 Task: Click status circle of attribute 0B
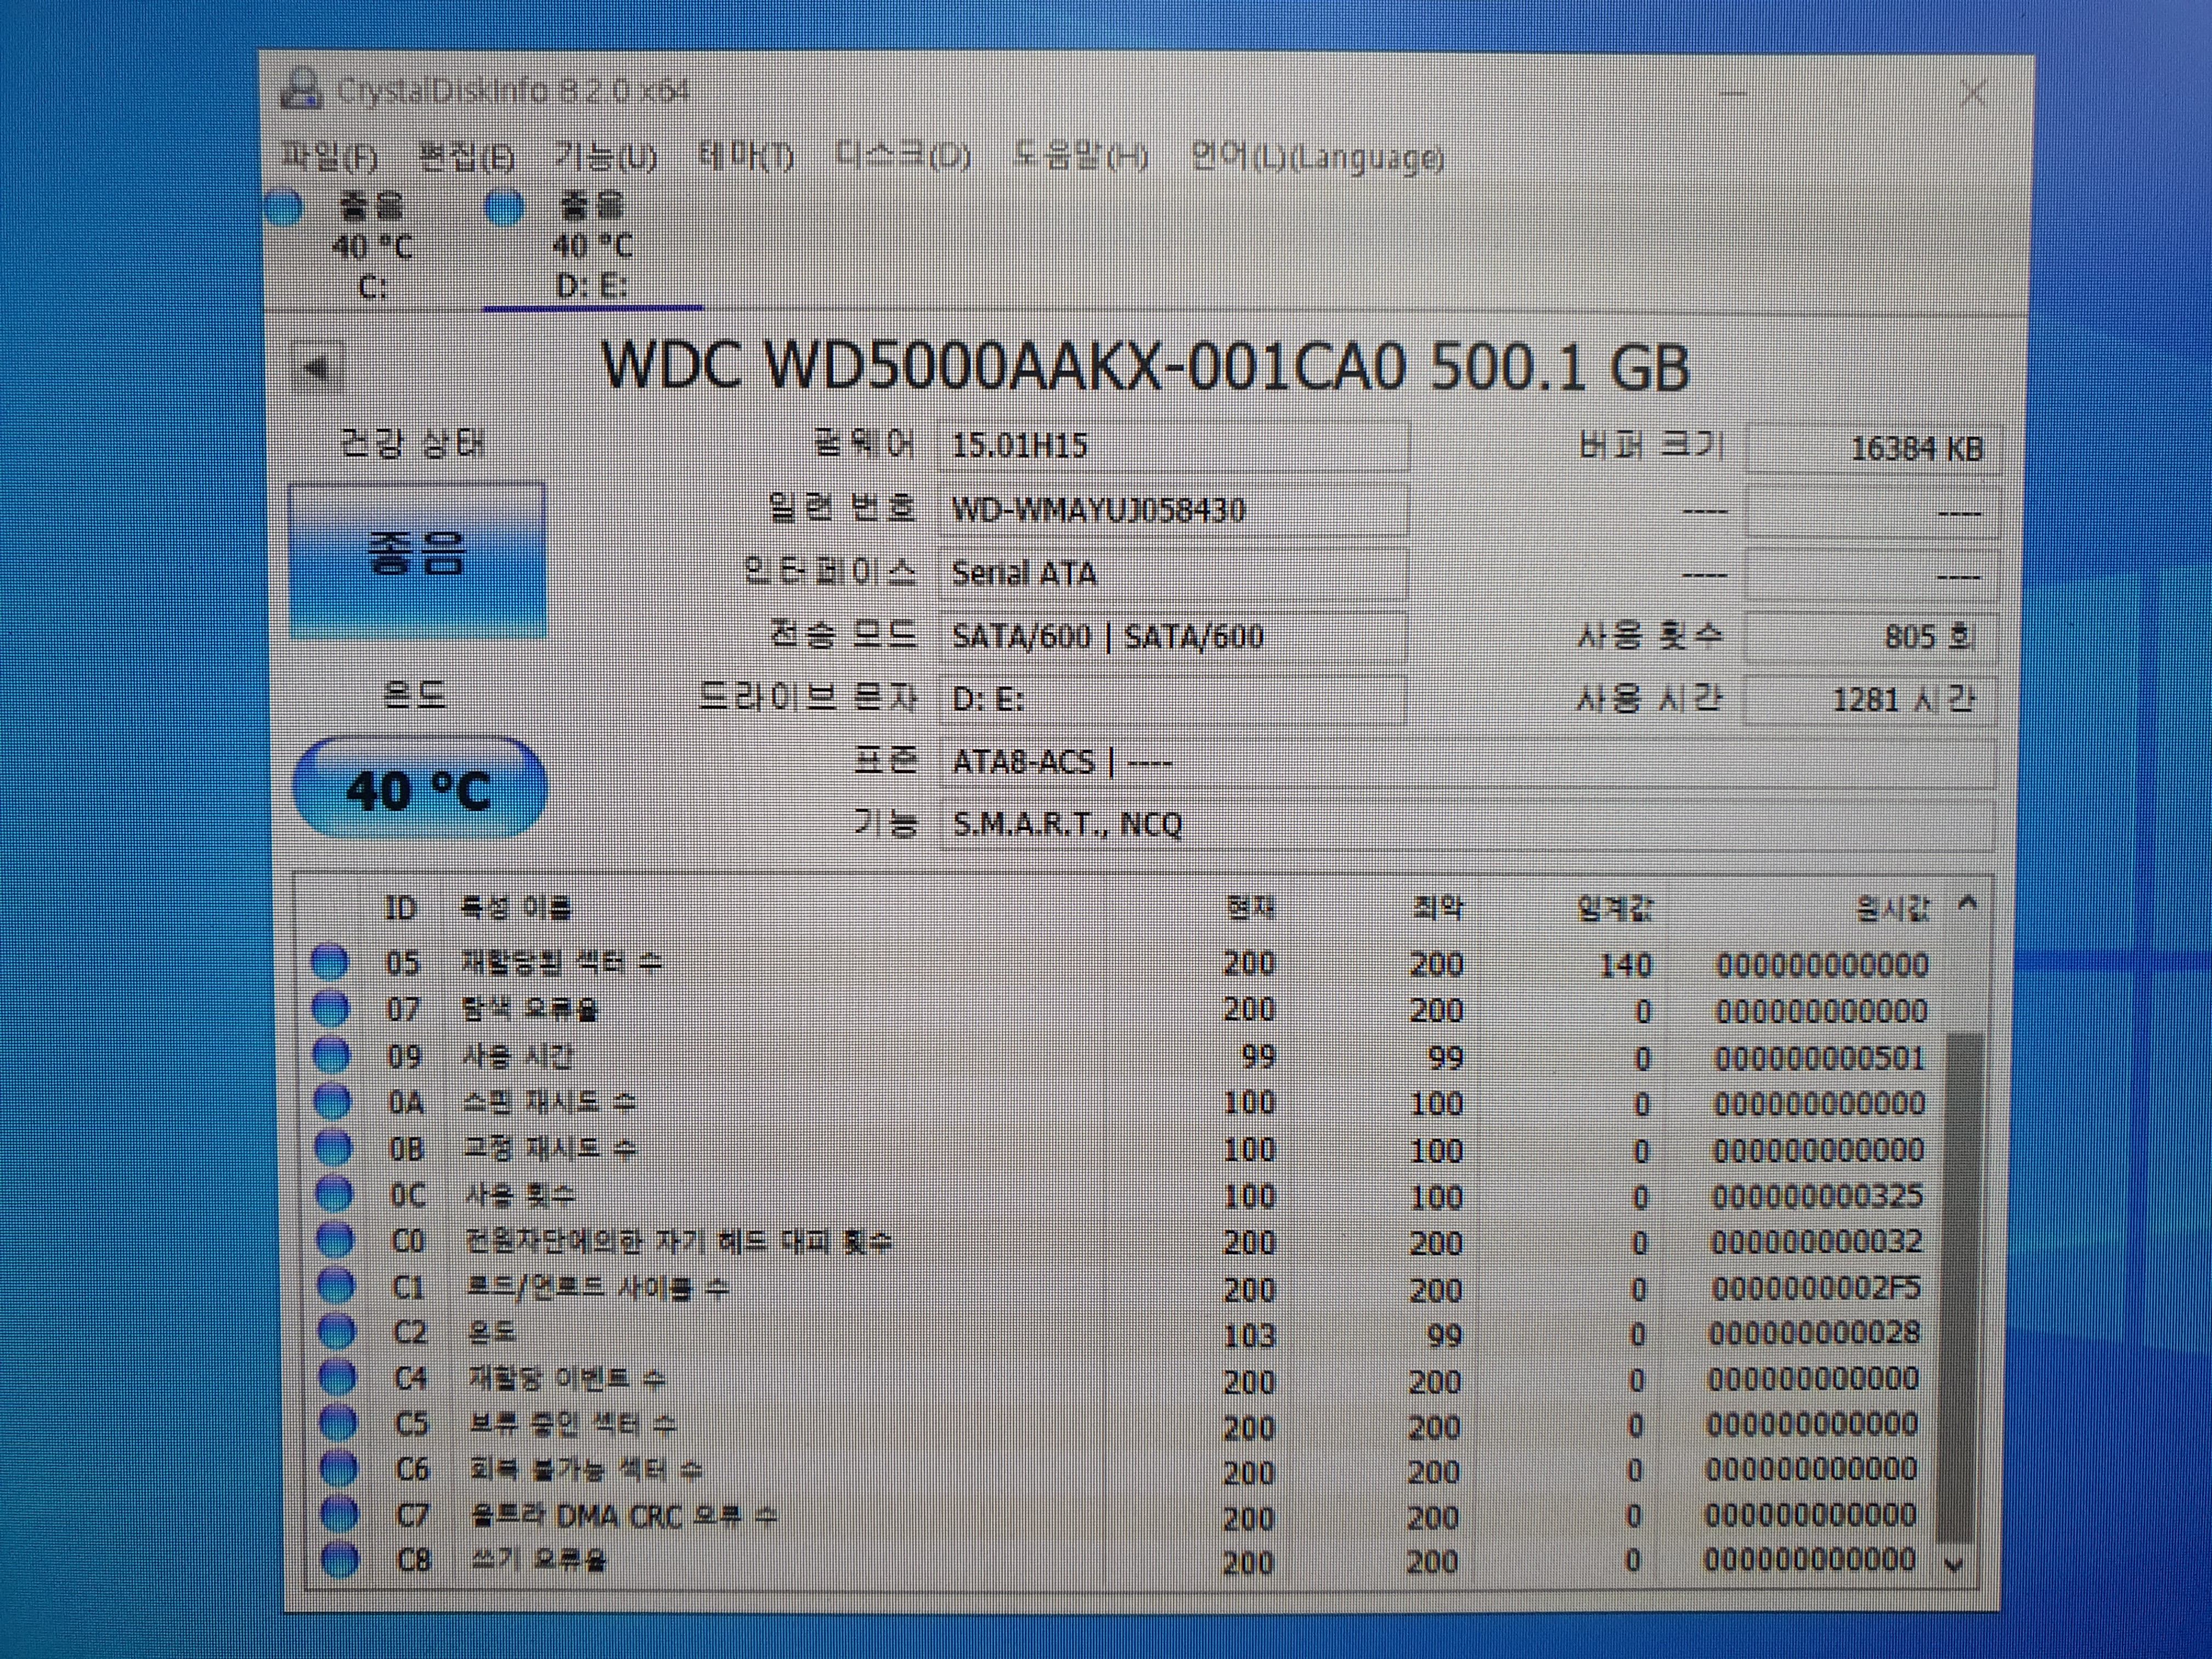334,1148
